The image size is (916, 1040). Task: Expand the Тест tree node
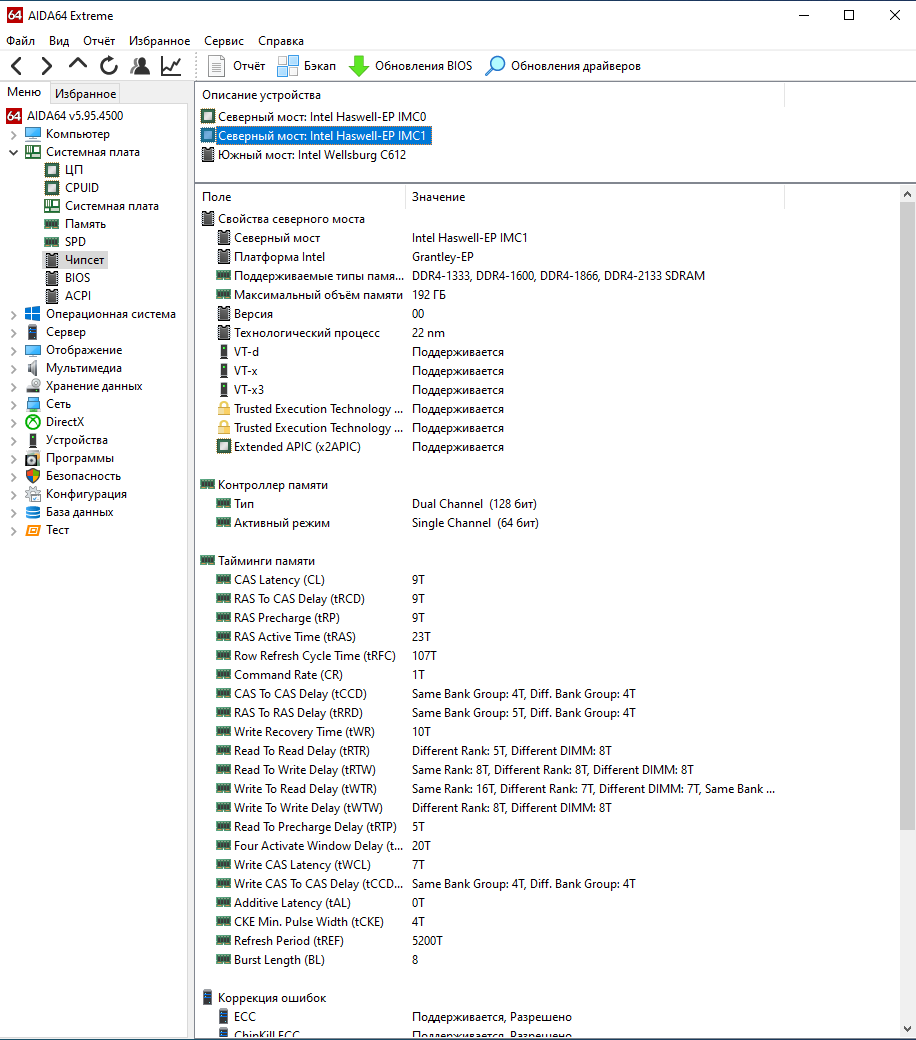13,531
